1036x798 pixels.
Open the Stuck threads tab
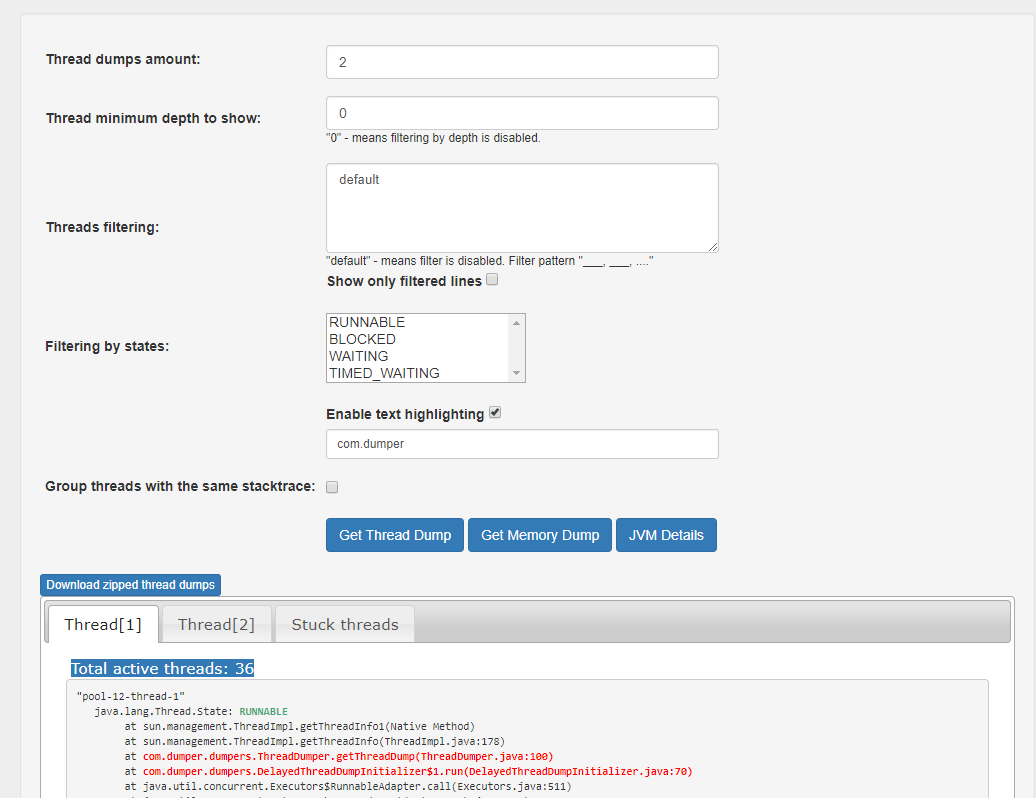click(344, 624)
